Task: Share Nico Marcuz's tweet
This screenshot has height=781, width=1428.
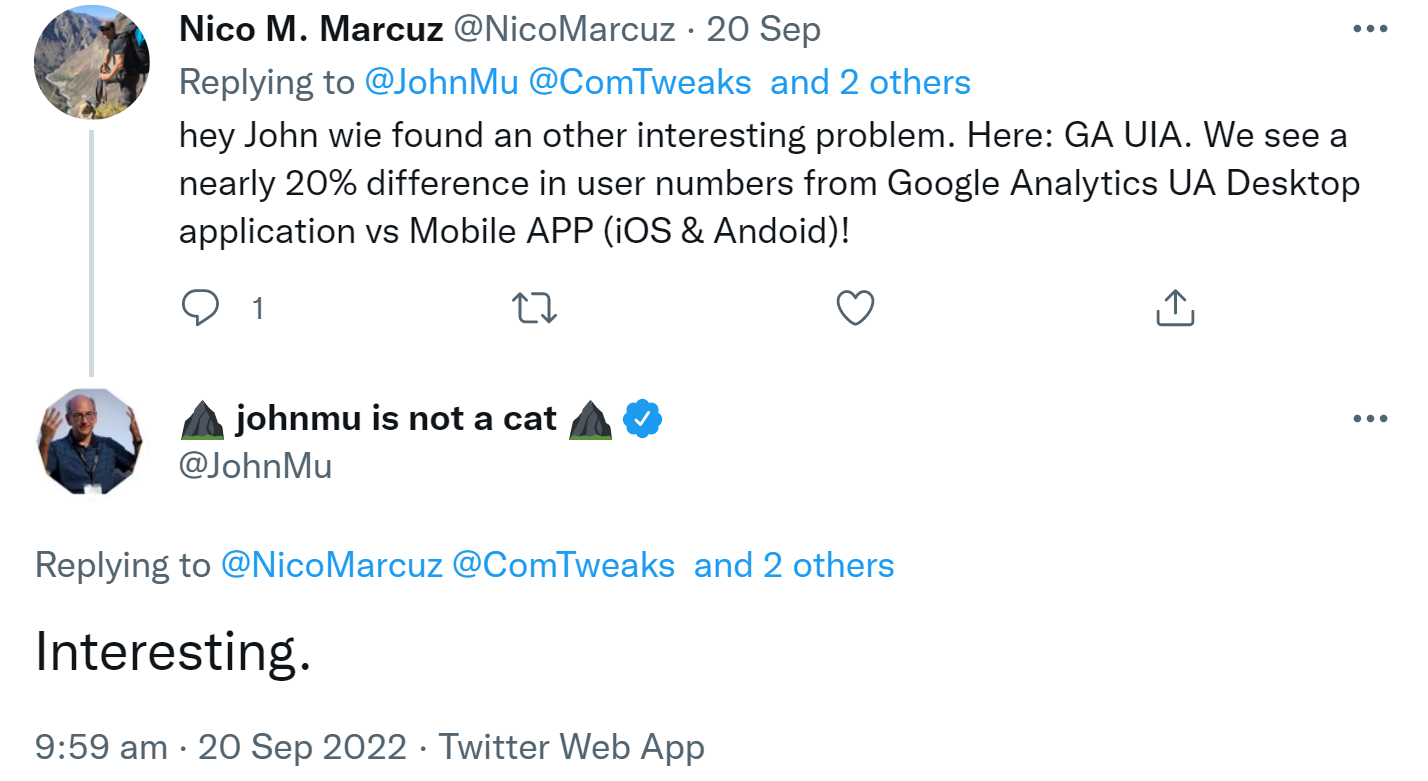Action: (x=1175, y=308)
